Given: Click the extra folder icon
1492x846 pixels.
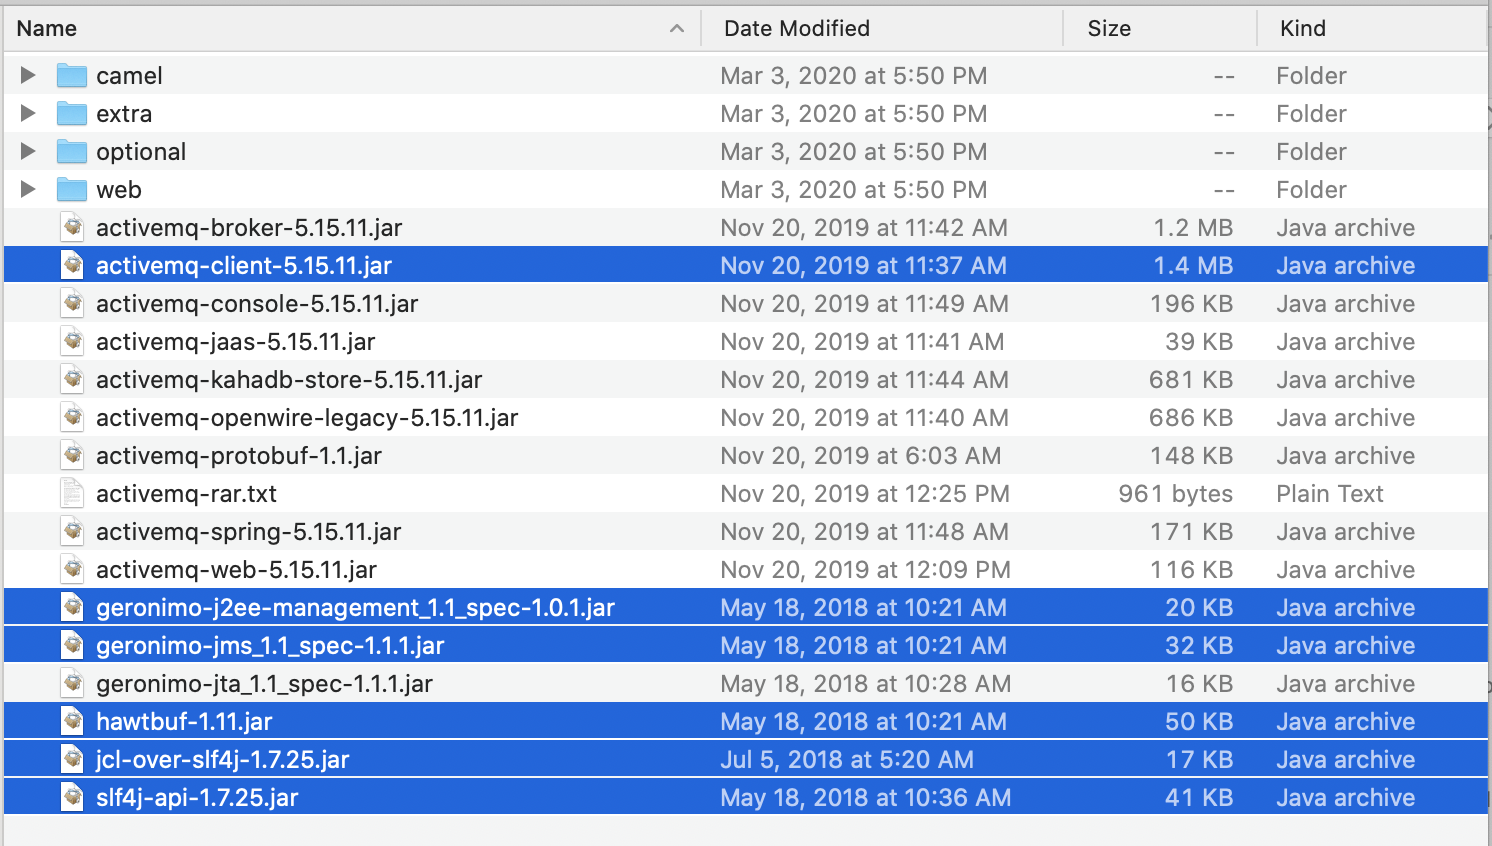Looking at the screenshot, I should point(72,113).
